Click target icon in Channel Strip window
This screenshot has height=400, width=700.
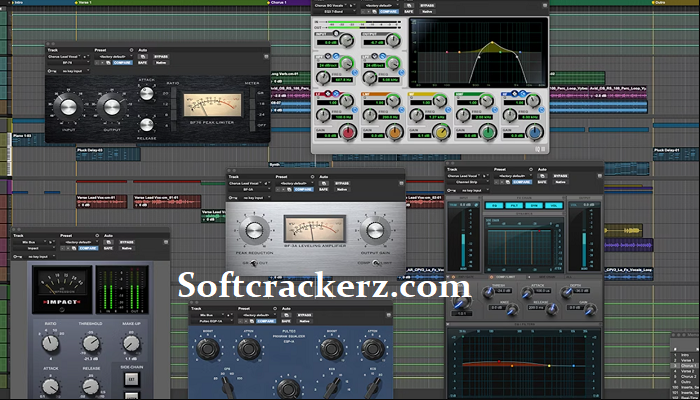tap(600, 176)
